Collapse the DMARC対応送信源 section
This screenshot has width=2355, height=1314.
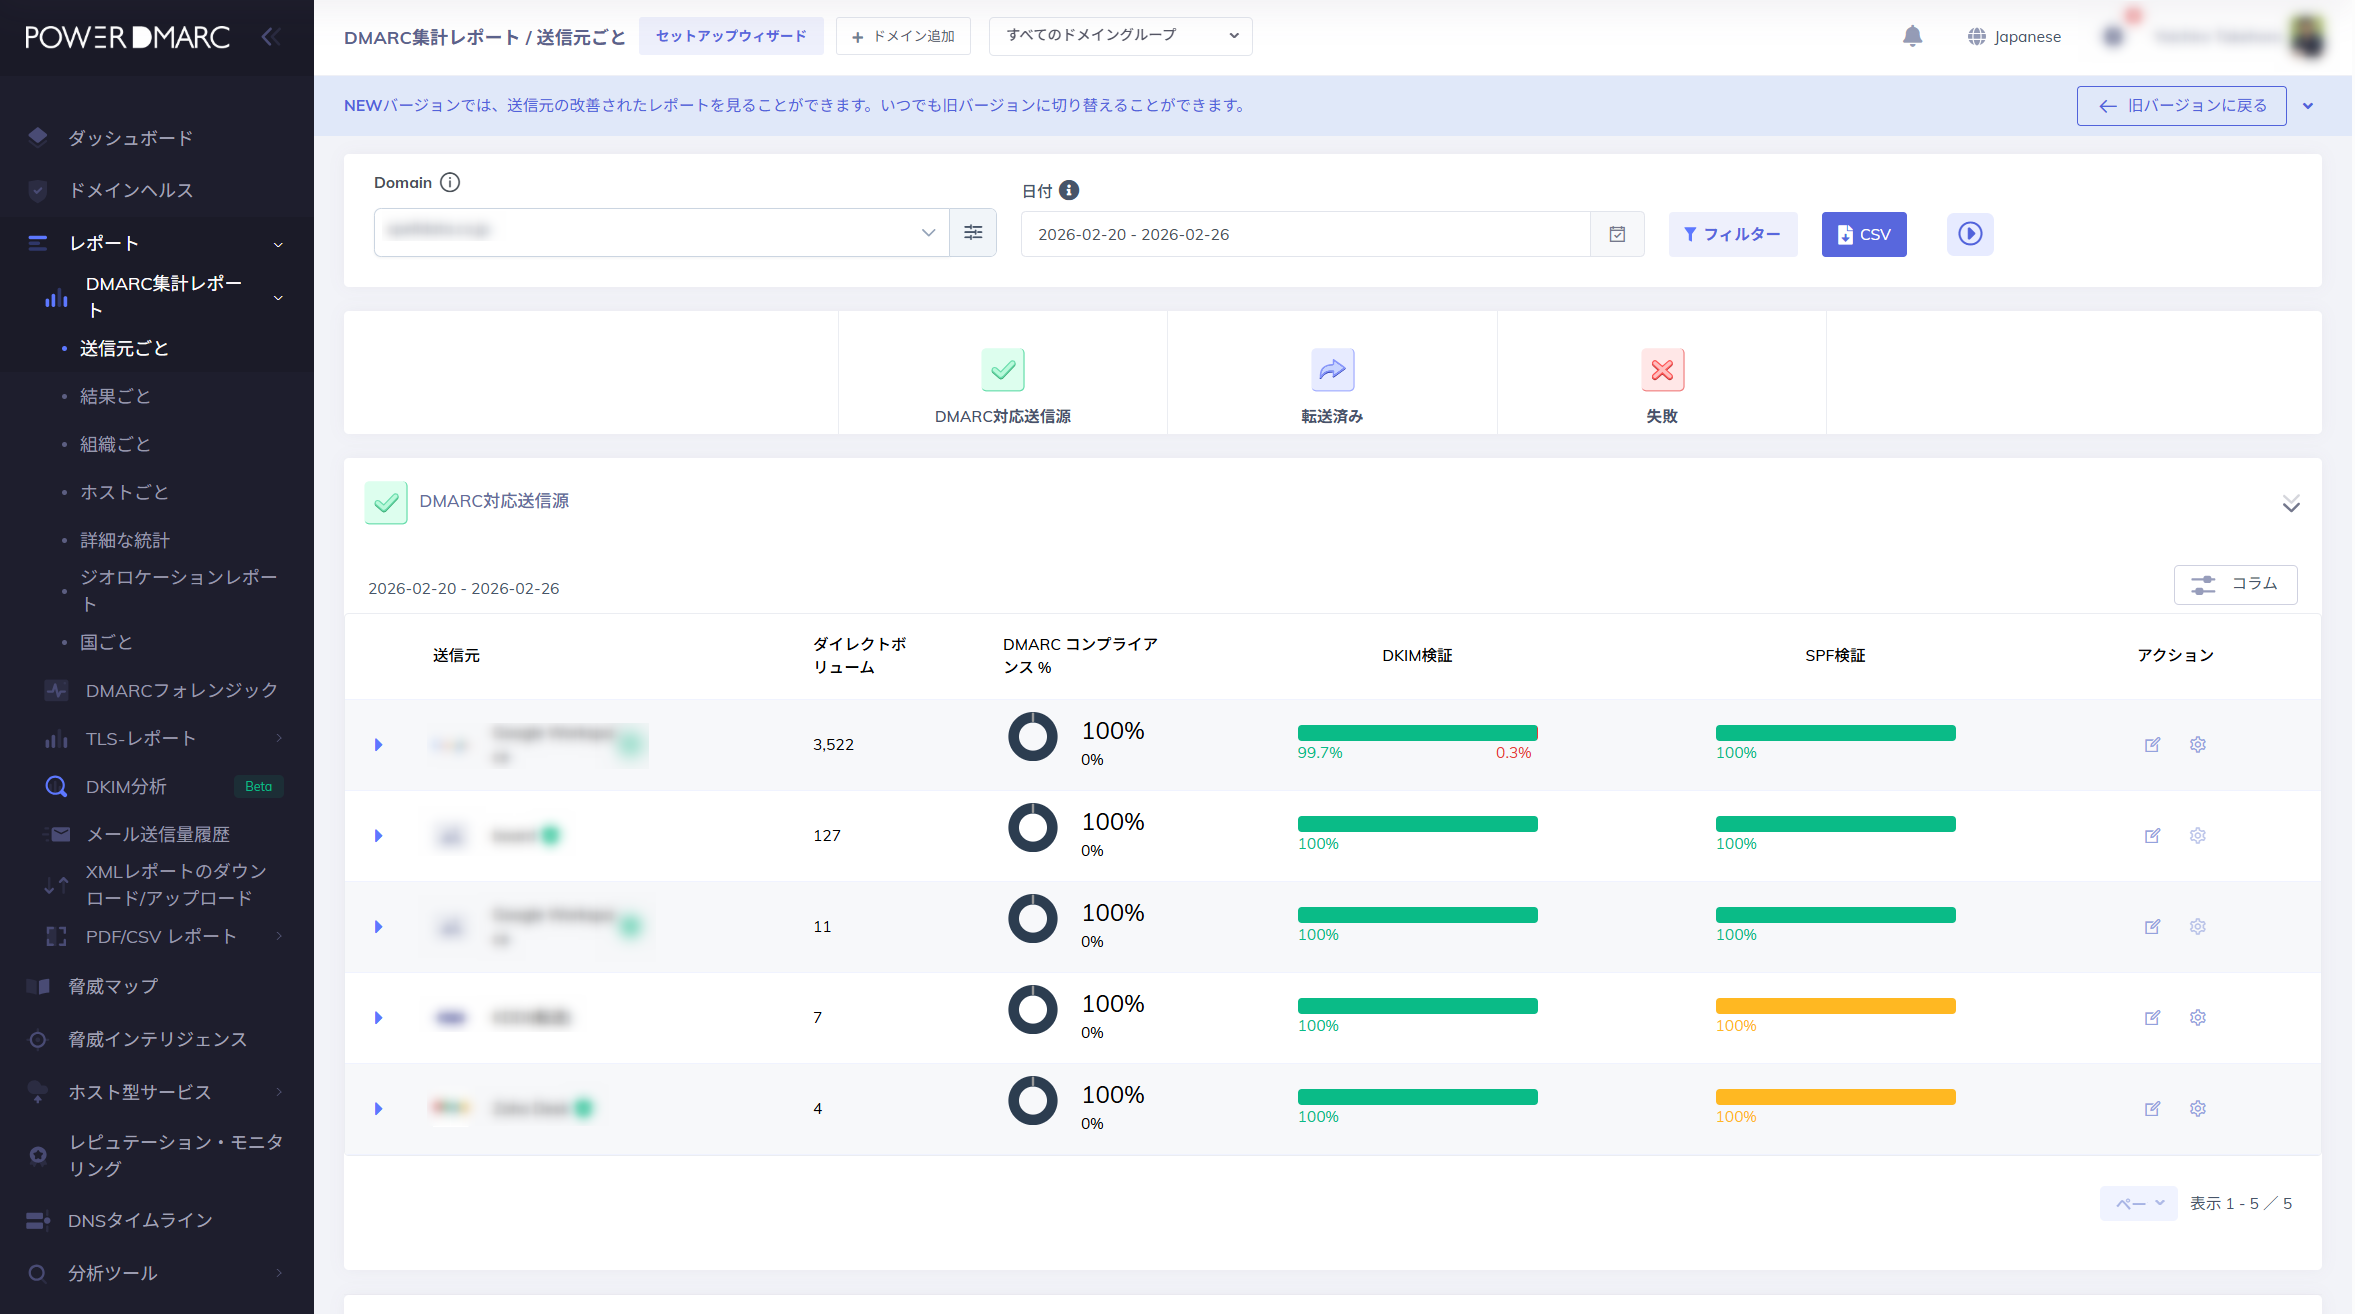click(2291, 503)
